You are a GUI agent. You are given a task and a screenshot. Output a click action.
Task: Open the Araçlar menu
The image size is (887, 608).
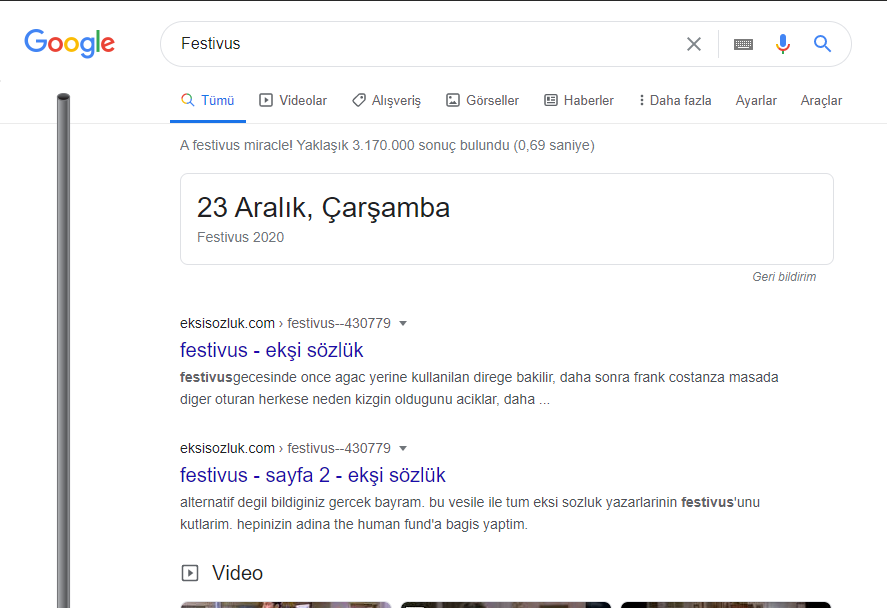821,100
